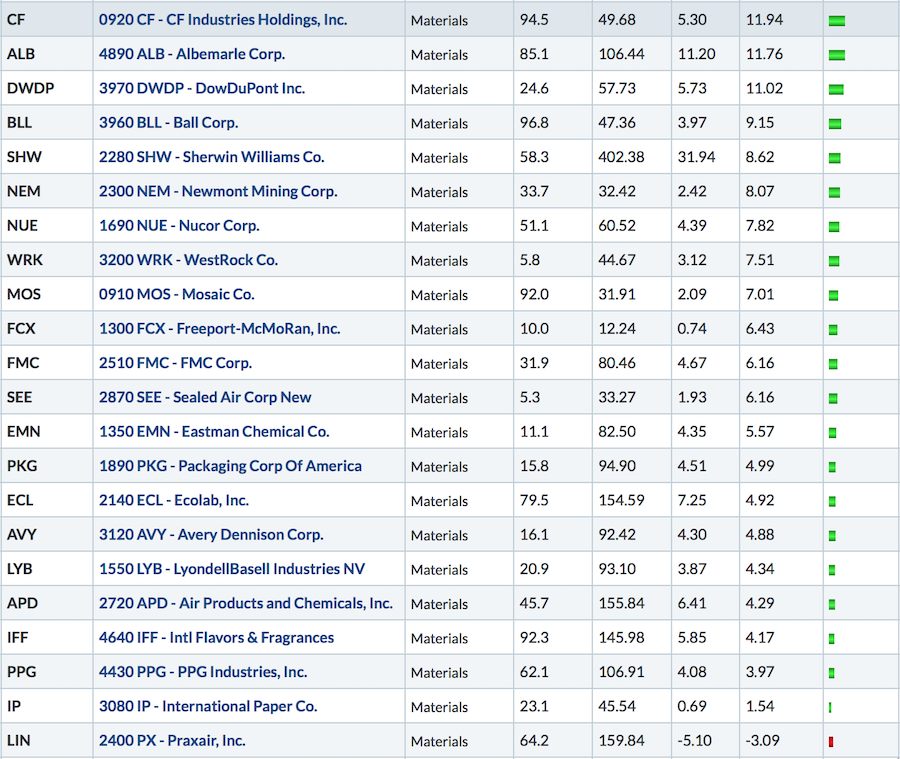Select the LIN ticker symbol cell
The image size is (900, 759).
[47, 741]
